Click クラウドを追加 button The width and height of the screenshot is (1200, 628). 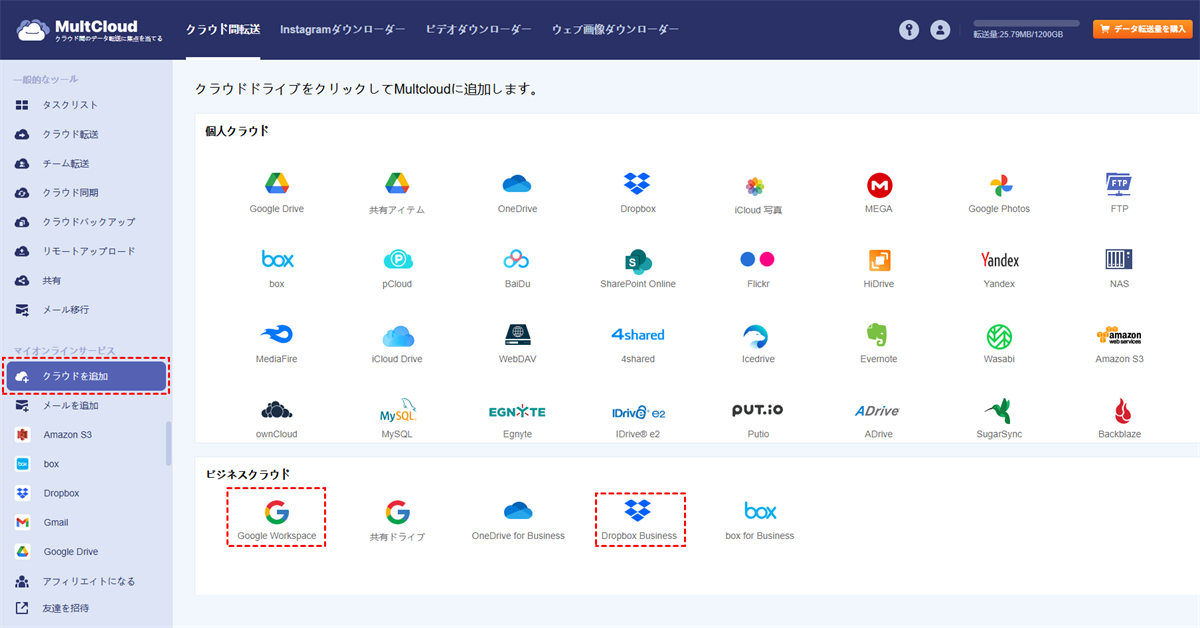86,376
